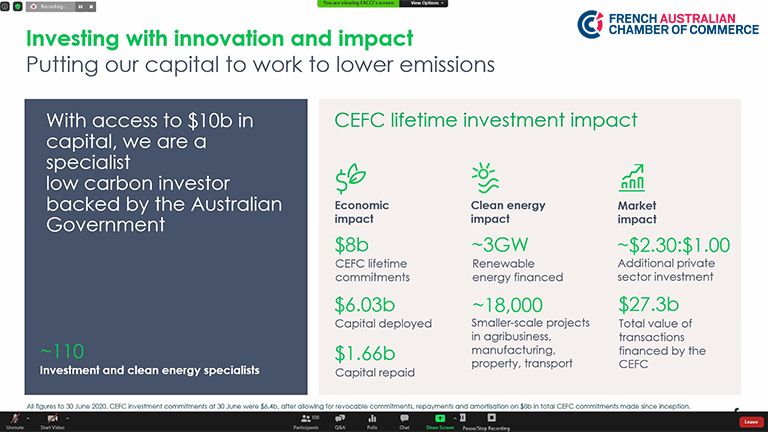The height and width of the screenshot is (432, 768).
Task: Click the Recording status indicator
Action: click(x=52, y=6)
